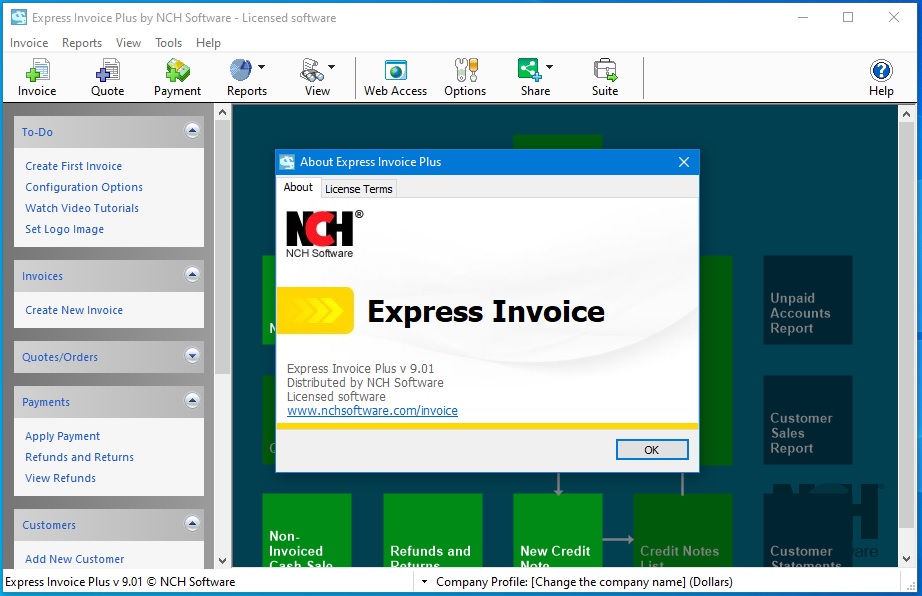This screenshot has height=596, width=922.
Task: Click the Share toolbar icon
Action: [531, 77]
